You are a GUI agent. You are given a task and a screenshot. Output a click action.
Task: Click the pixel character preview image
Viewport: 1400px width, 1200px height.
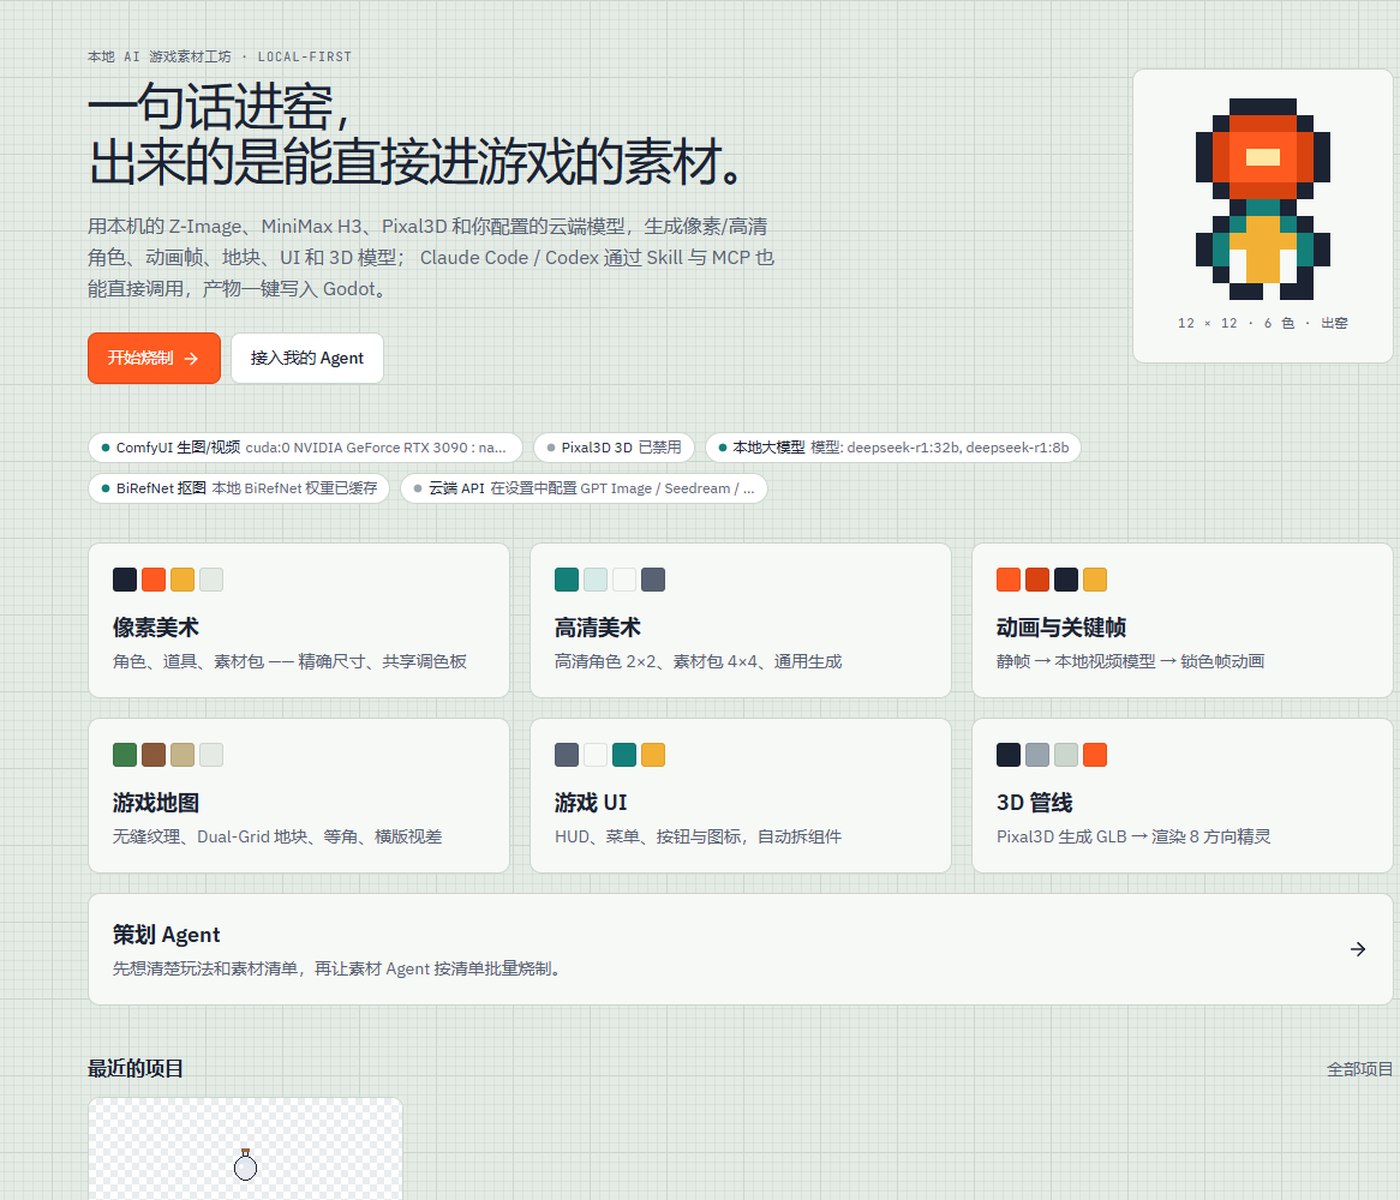1263,199
